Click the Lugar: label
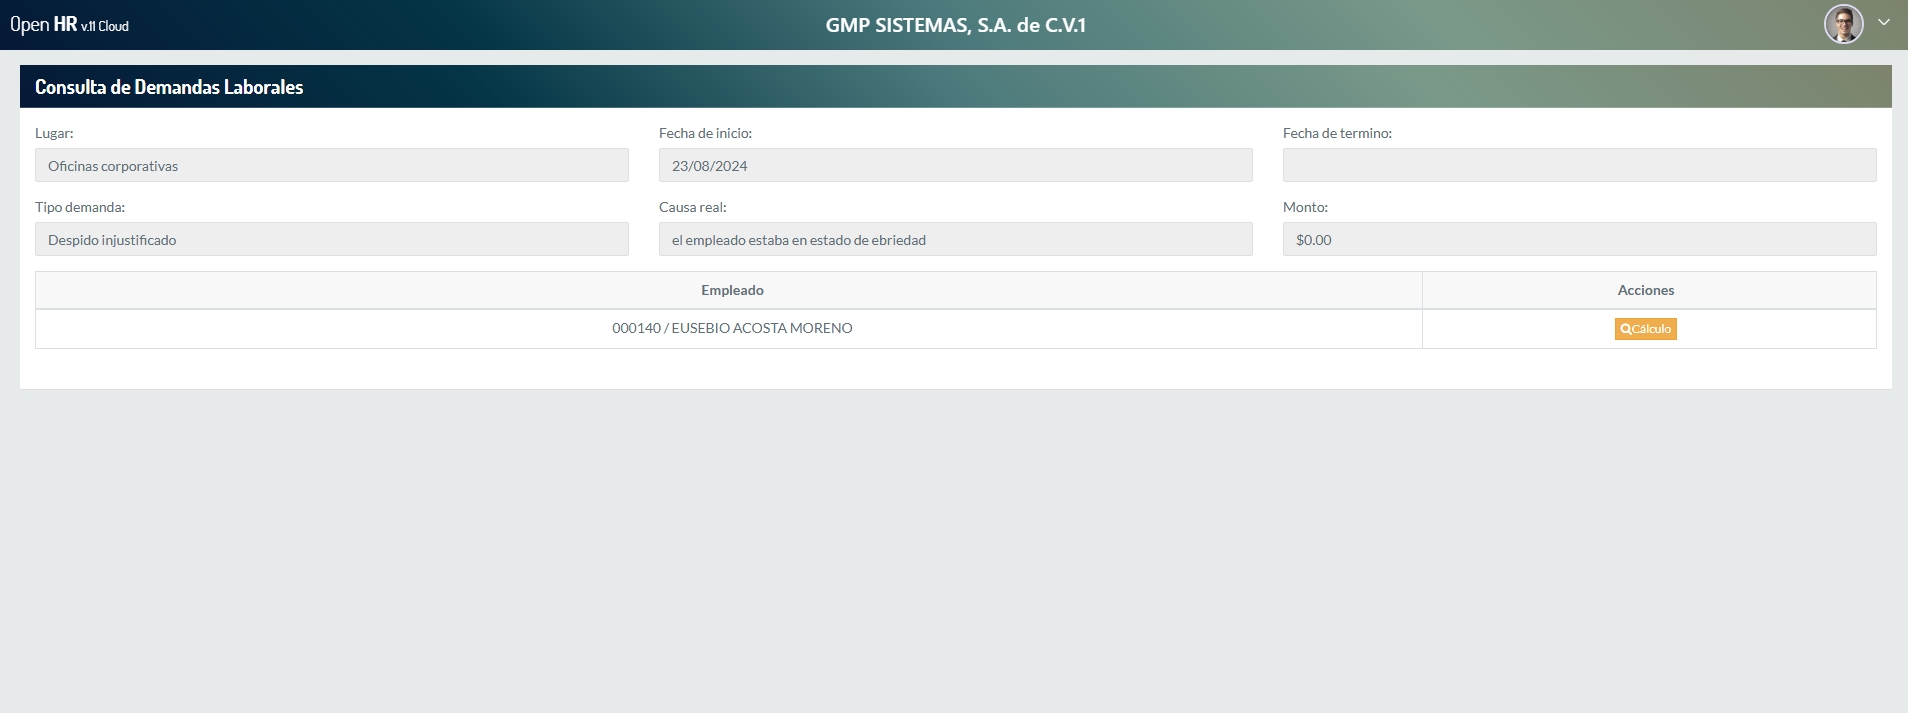1908x713 pixels. click(x=54, y=133)
